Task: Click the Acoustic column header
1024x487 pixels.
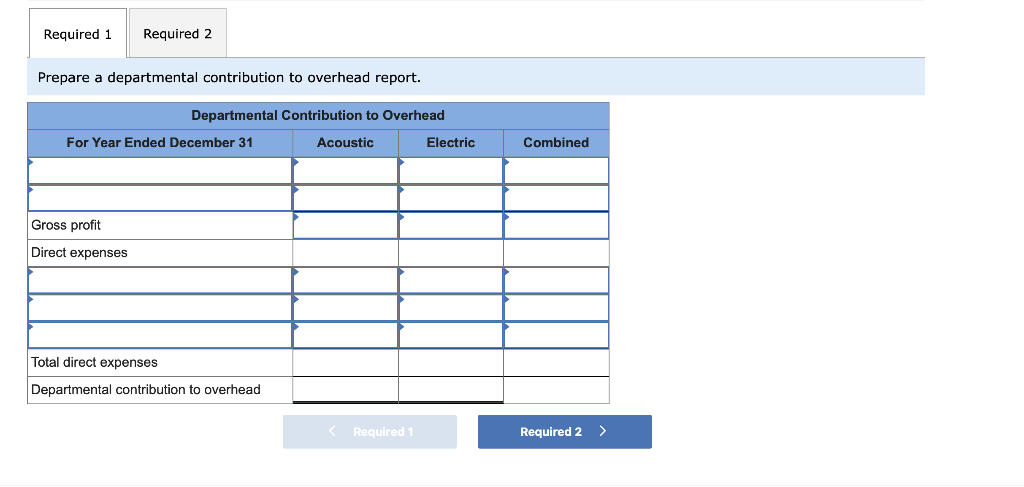Action: 345,142
